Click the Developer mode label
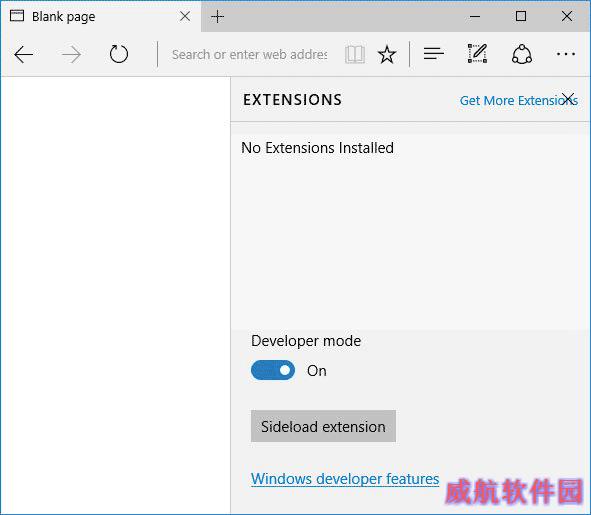 point(306,341)
